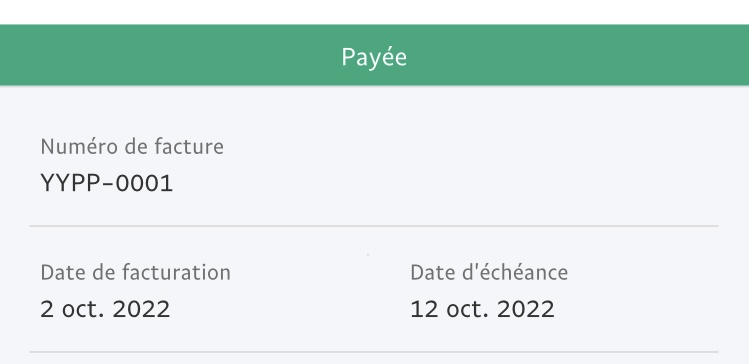The height and width of the screenshot is (364, 749).
Task: Click the day 12 in the due date
Action: tap(424, 309)
